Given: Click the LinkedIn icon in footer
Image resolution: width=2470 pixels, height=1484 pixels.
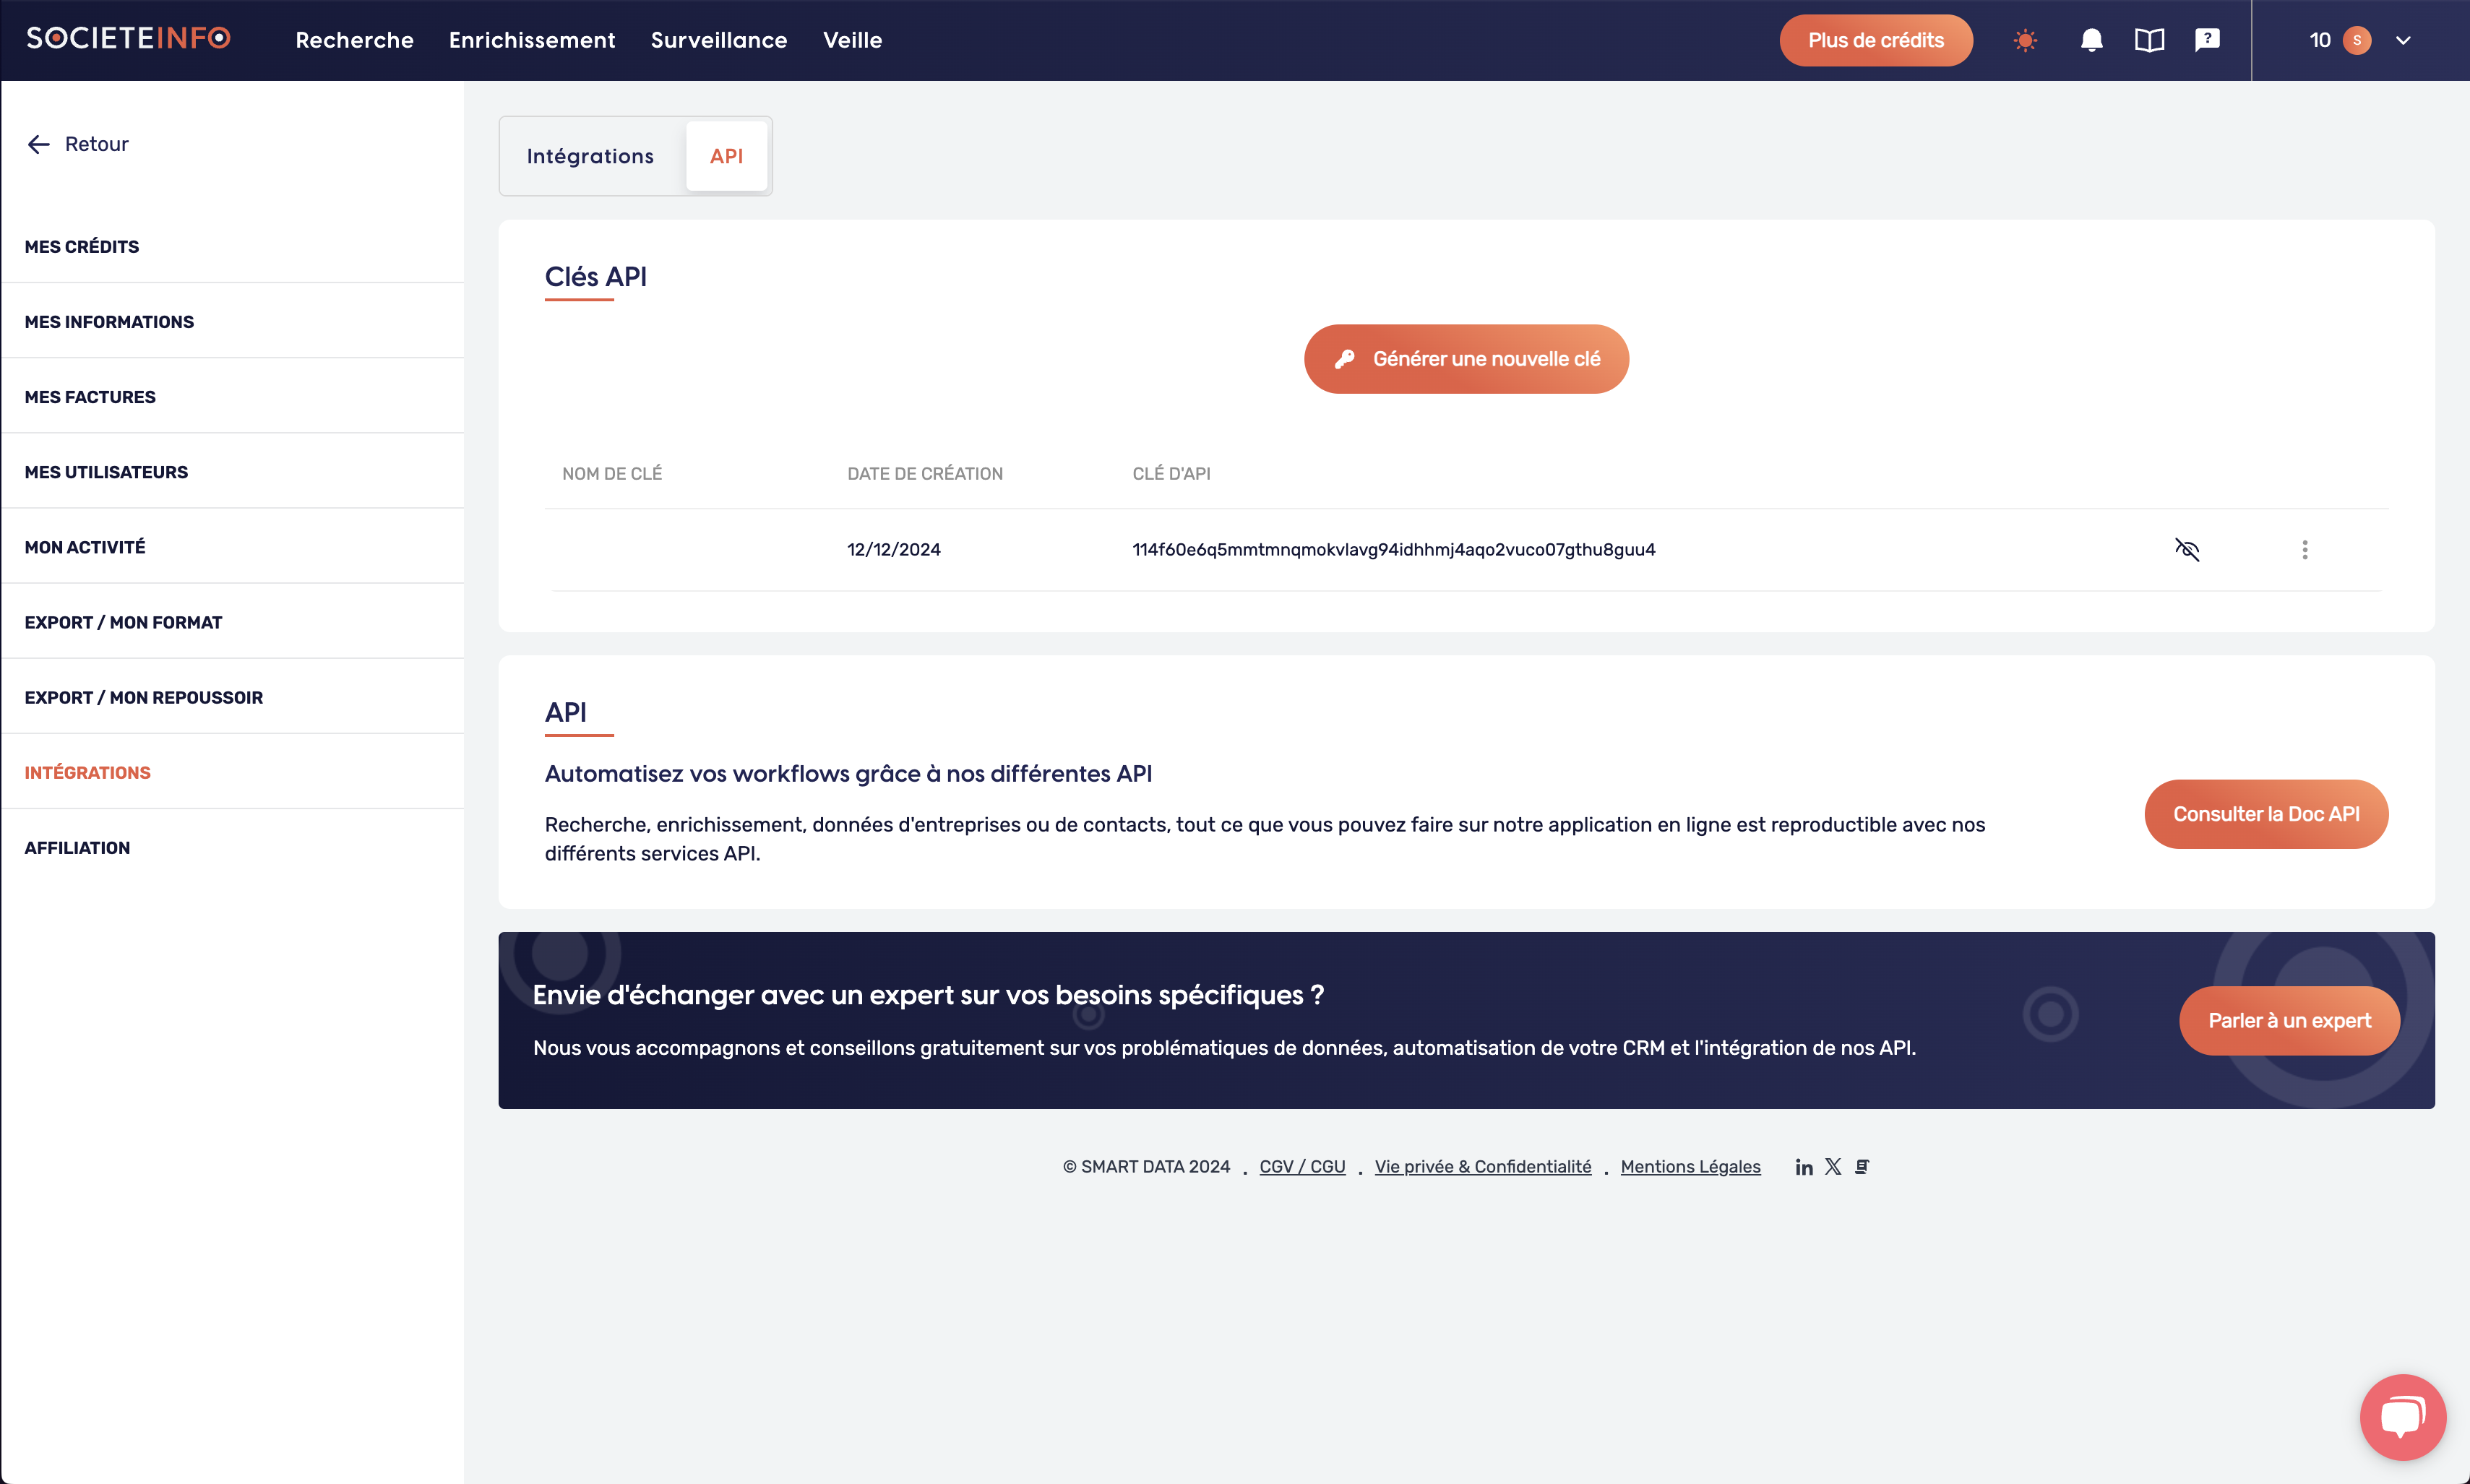Looking at the screenshot, I should click(x=1803, y=1165).
